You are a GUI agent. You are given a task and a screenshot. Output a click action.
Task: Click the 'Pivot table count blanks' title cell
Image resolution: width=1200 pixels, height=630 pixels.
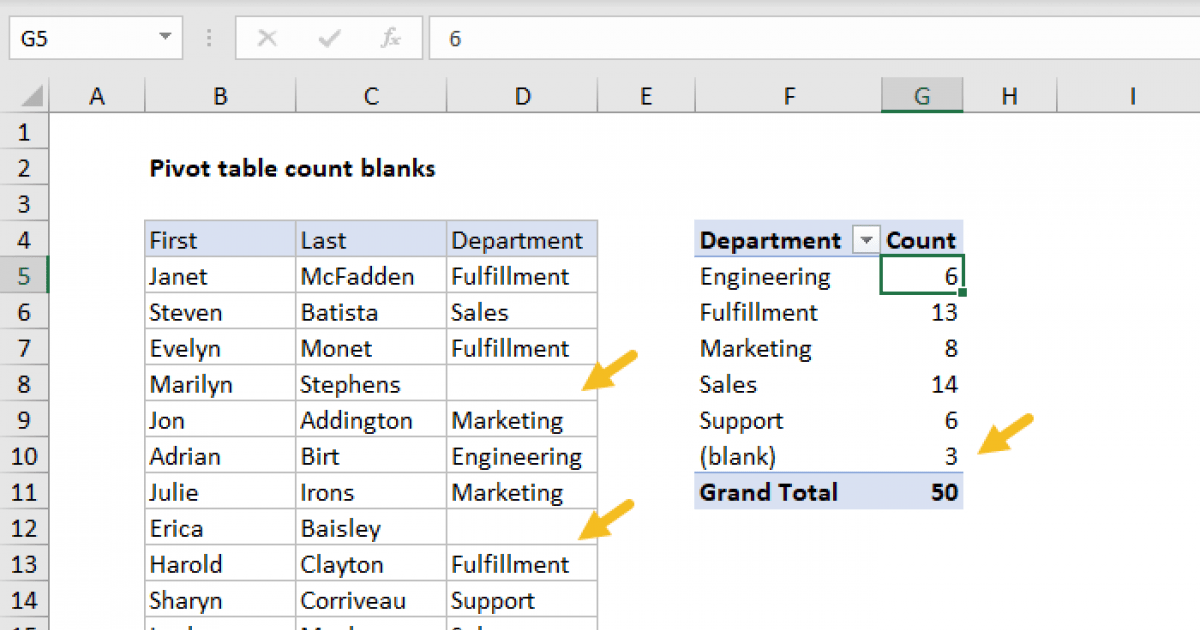click(x=292, y=169)
